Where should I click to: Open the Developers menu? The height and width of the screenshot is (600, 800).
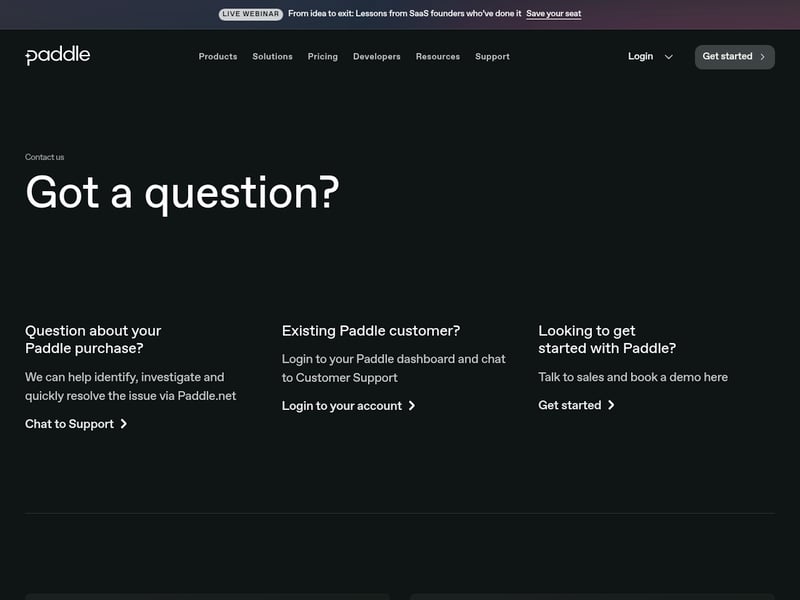(x=377, y=57)
